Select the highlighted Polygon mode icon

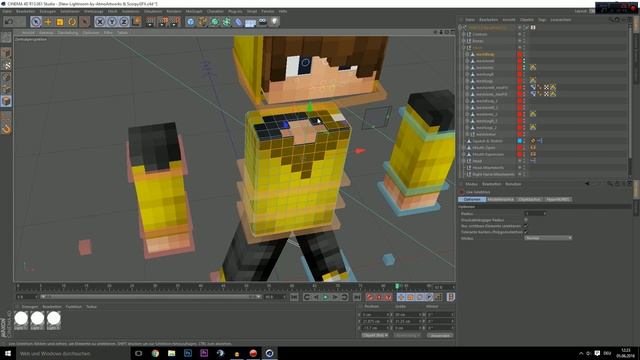pyautogui.click(x=6, y=101)
